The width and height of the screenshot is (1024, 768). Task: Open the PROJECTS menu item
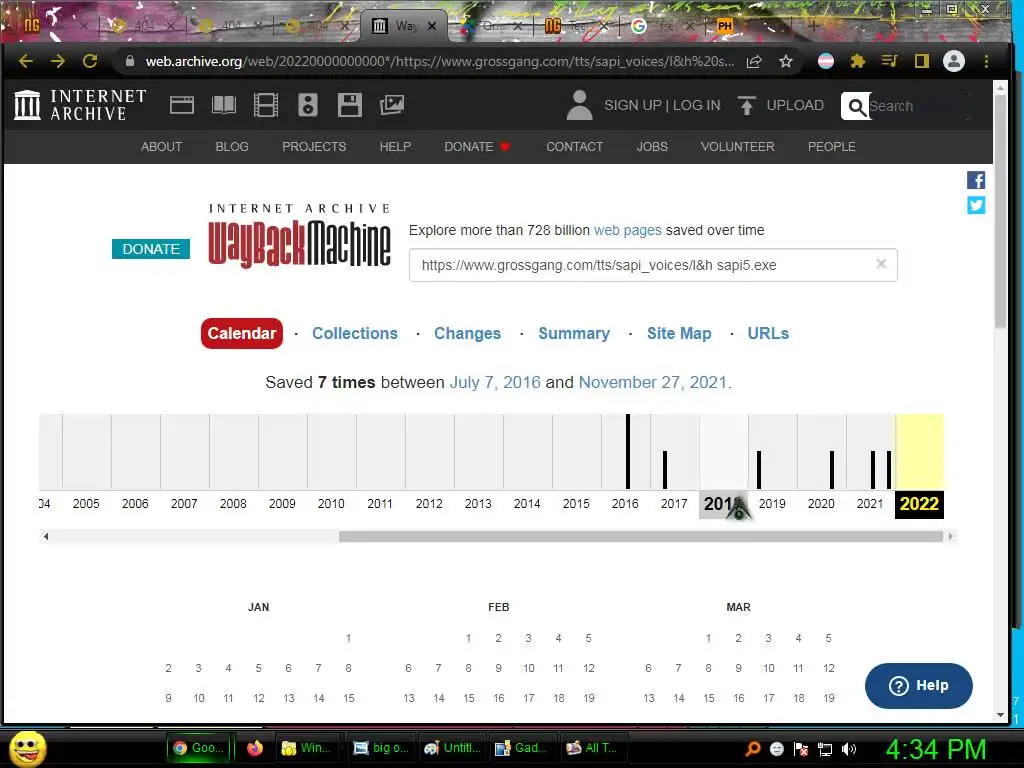[x=314, y=146]
